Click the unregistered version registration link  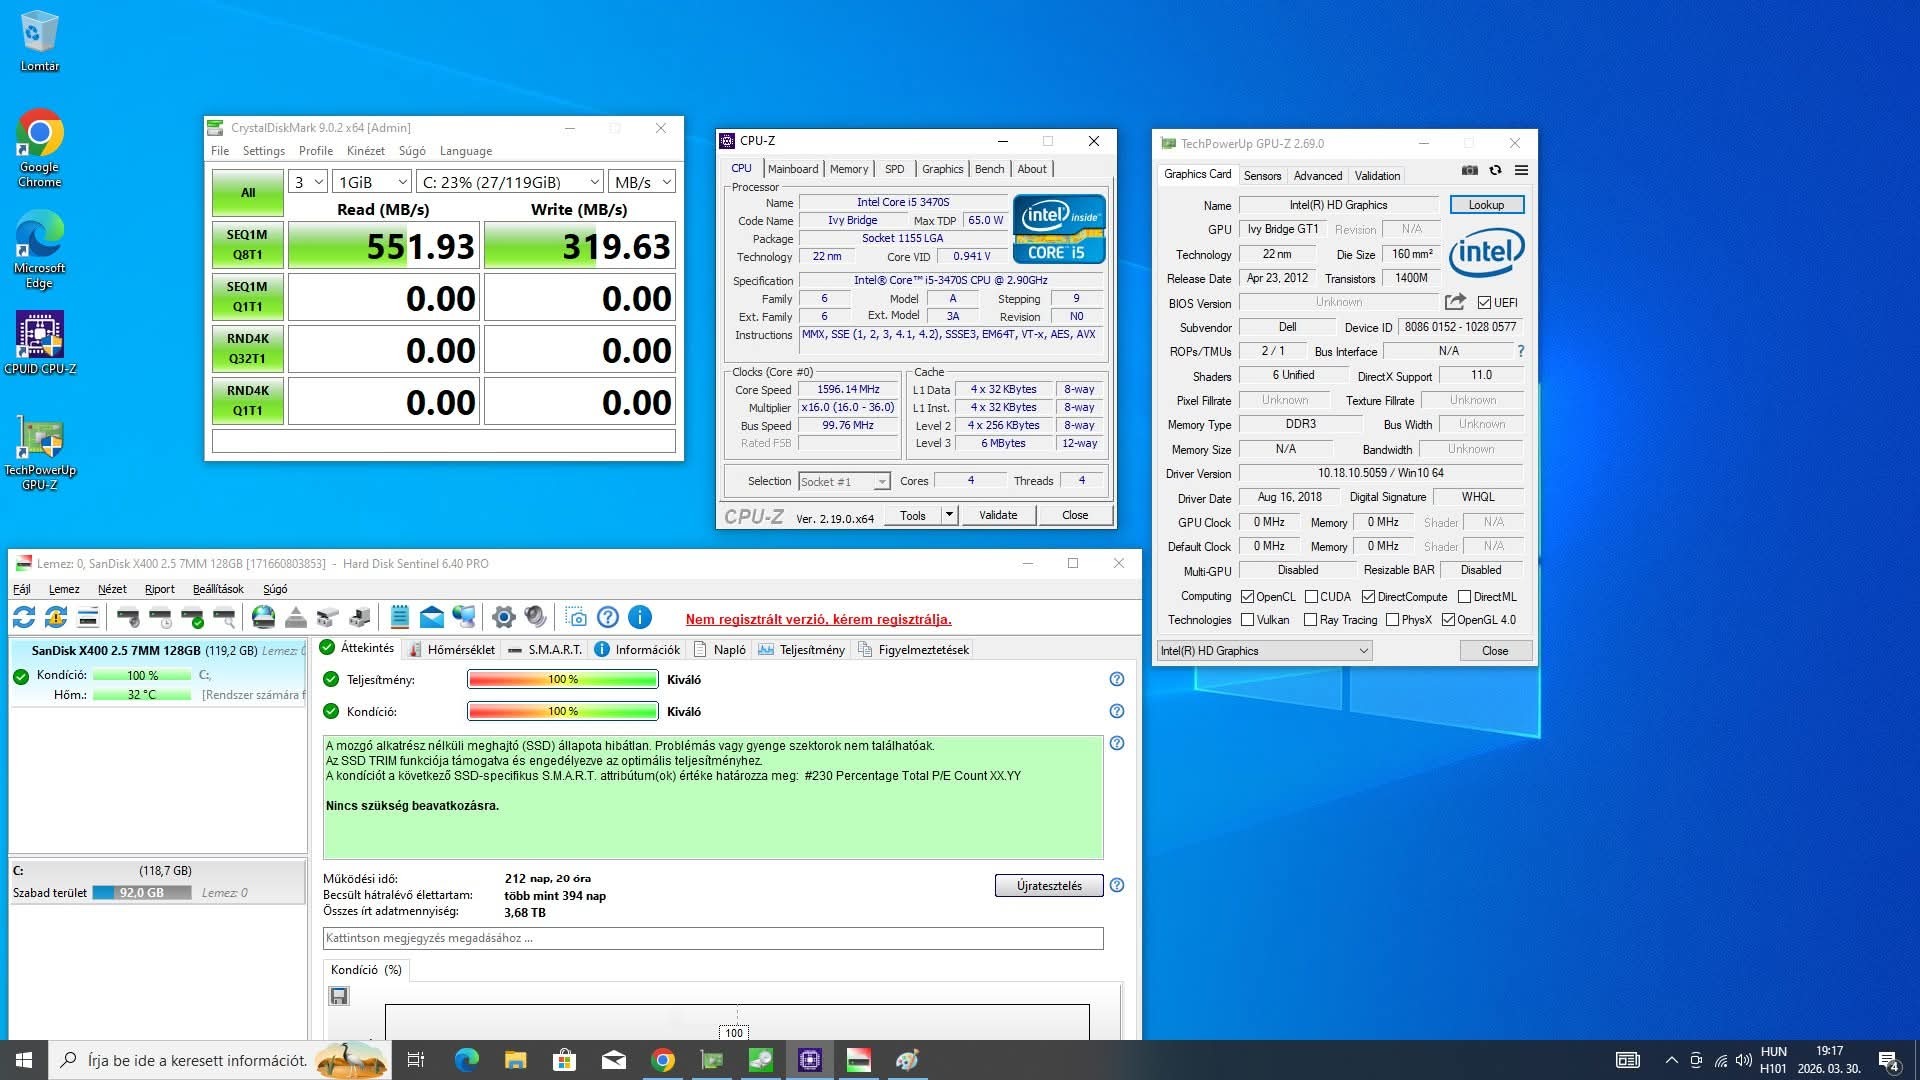point(818,619)
